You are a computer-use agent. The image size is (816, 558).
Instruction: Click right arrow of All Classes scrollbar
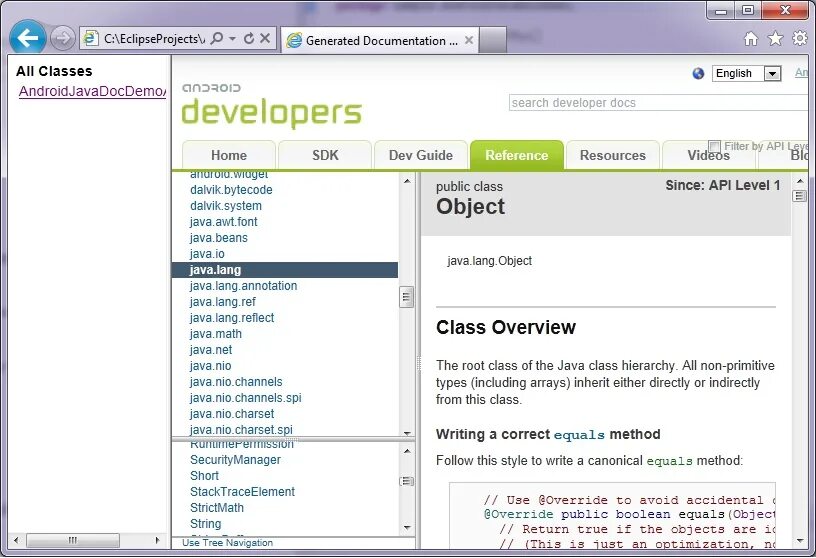pos(158,540)
